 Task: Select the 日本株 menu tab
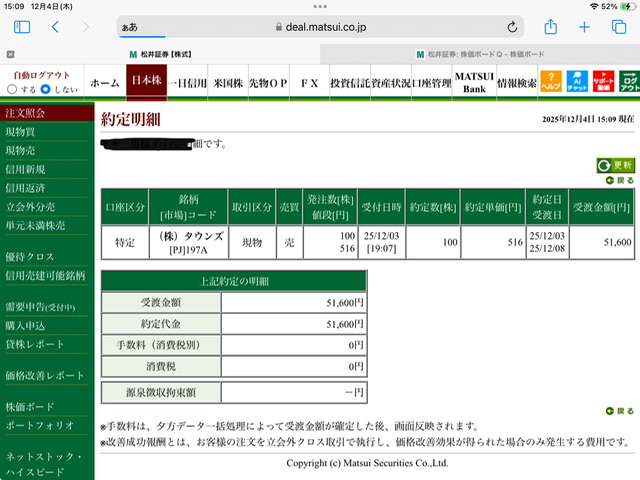(x=147, y=81)
